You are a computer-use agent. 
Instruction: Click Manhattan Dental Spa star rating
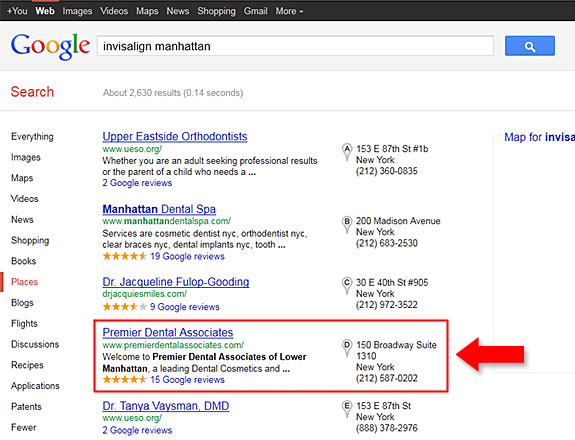pyautogui.click(x=124, y=256)
